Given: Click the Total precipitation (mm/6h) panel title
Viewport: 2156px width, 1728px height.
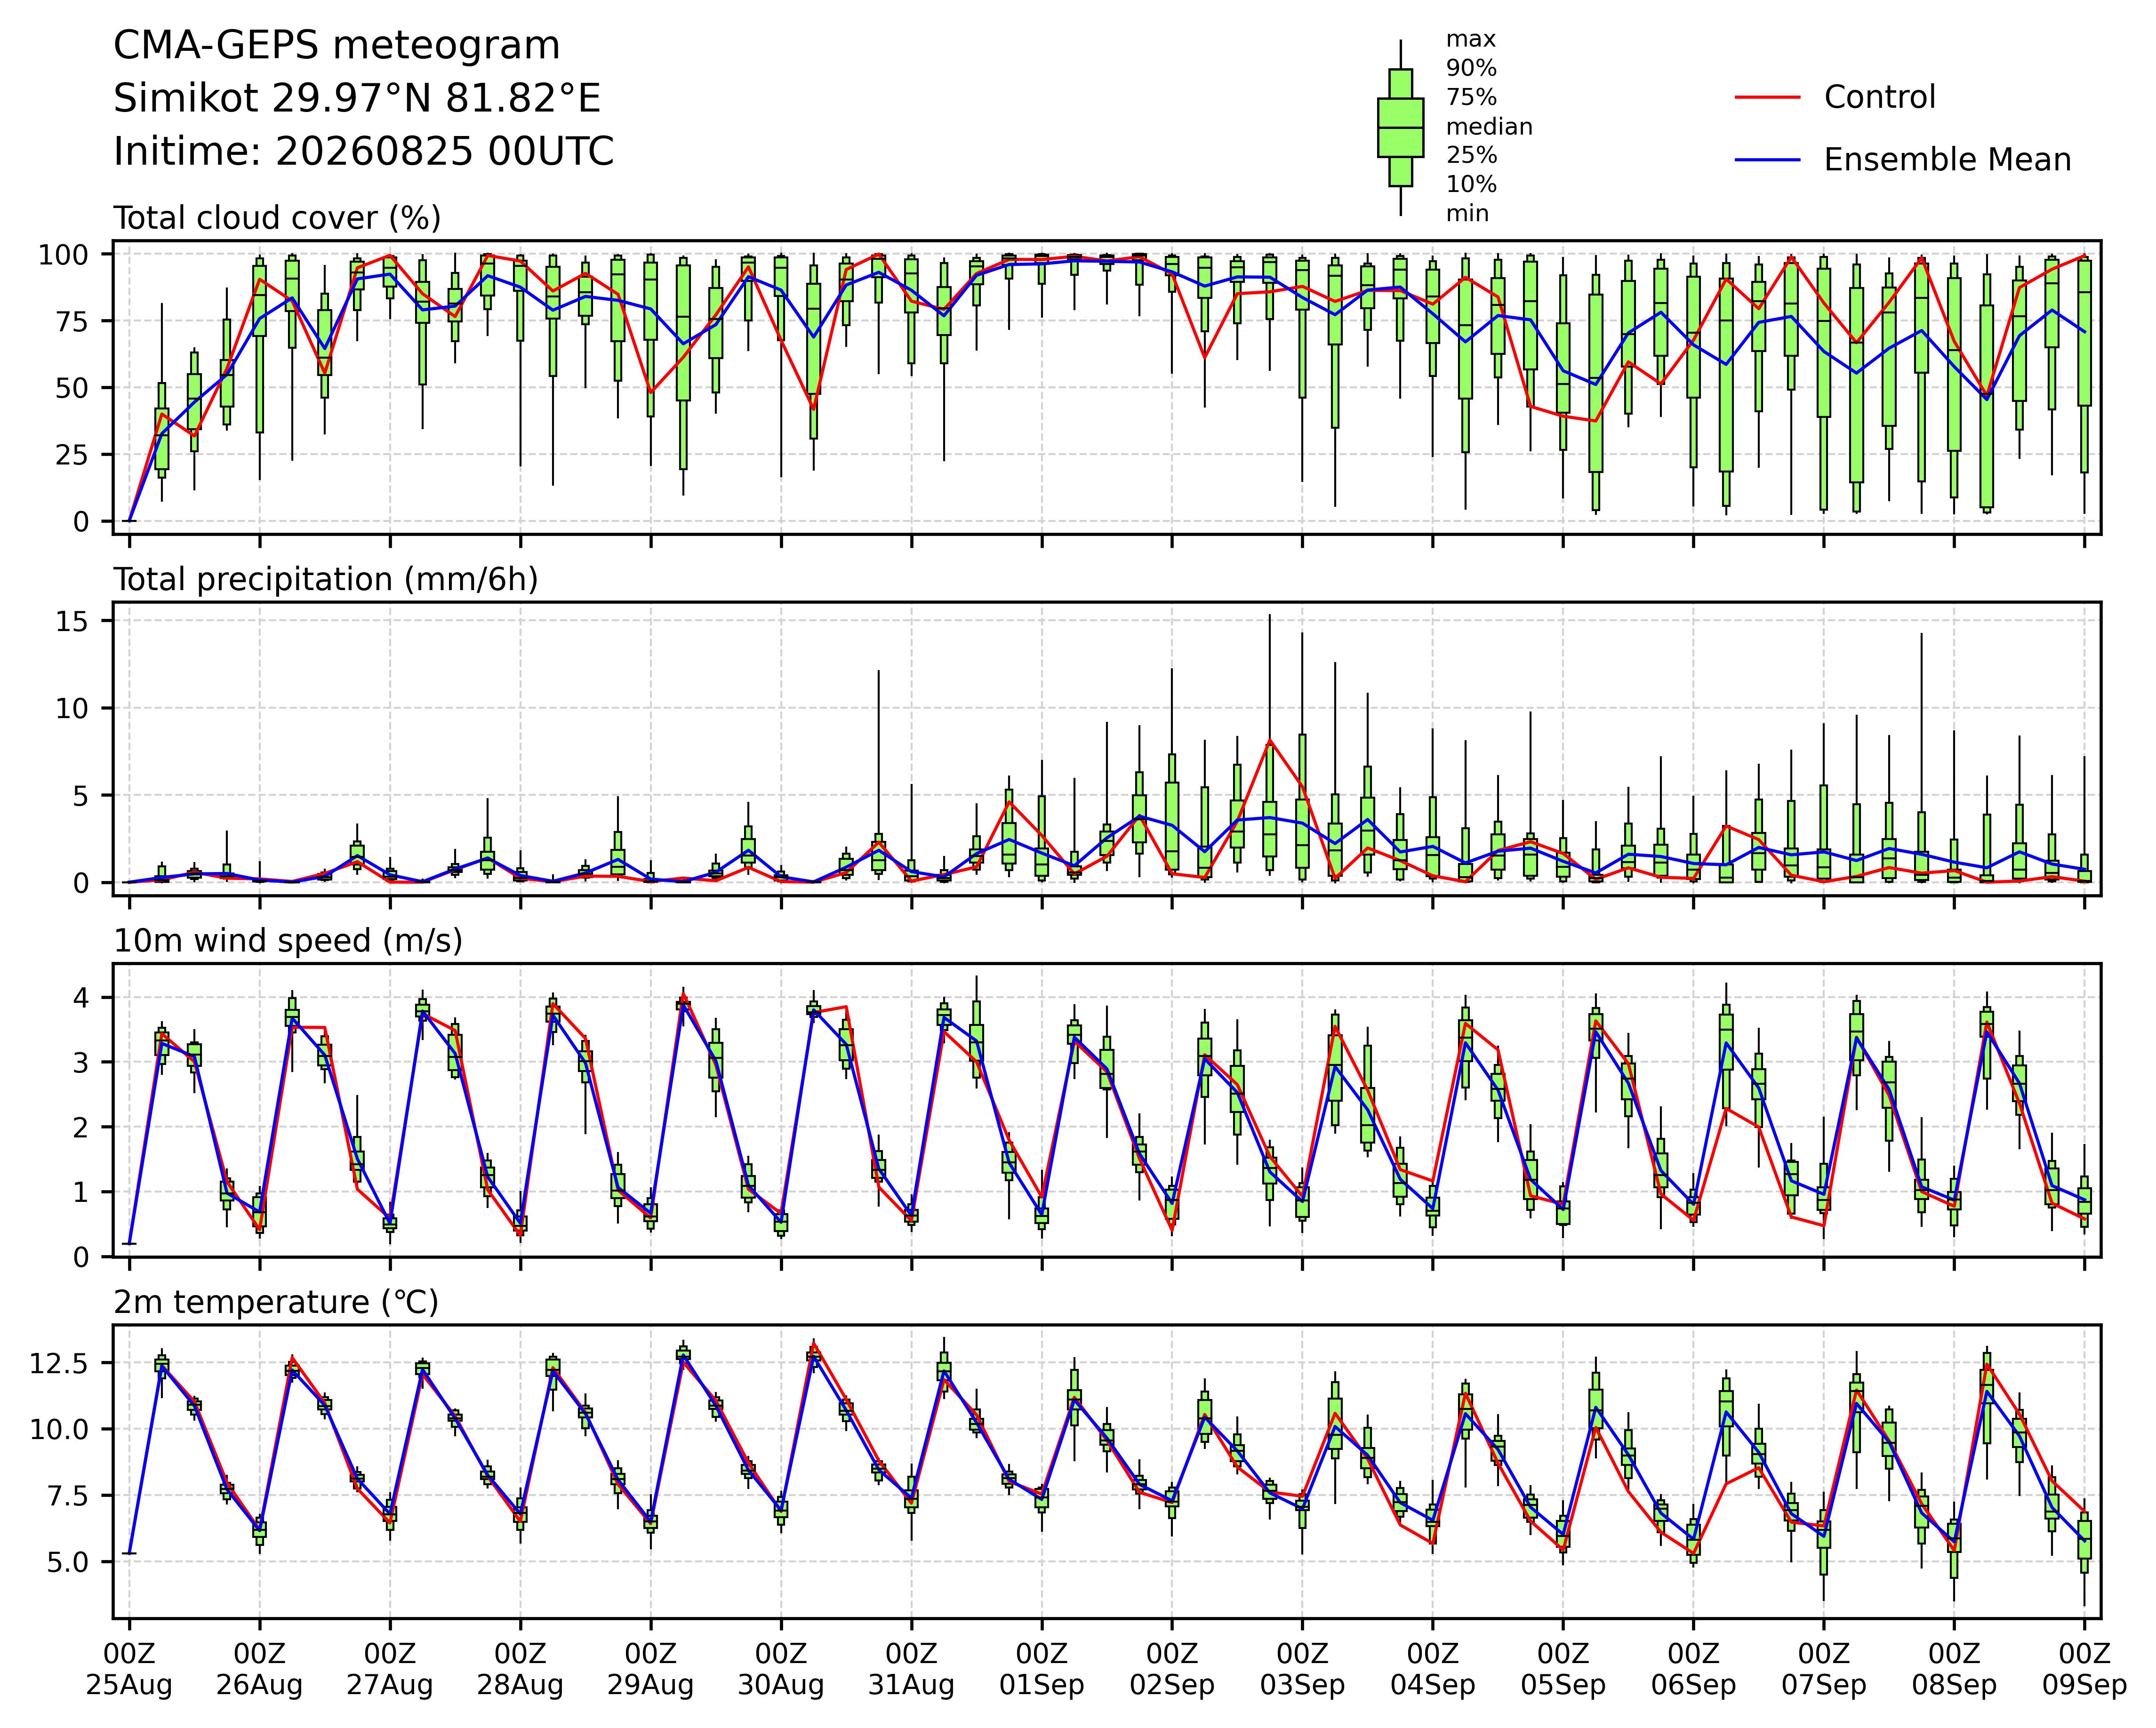Looking at the screenshot, I should (326, 580).
